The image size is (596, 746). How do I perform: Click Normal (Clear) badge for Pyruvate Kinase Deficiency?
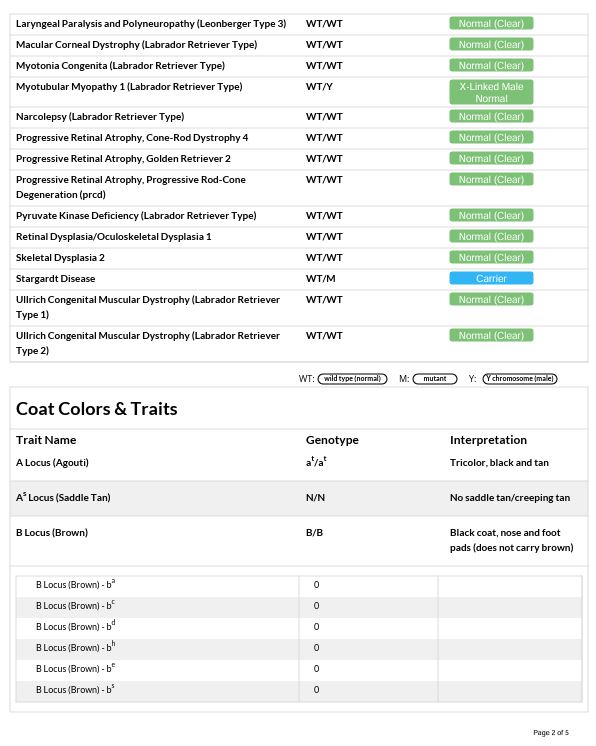(x=491, y=216)
